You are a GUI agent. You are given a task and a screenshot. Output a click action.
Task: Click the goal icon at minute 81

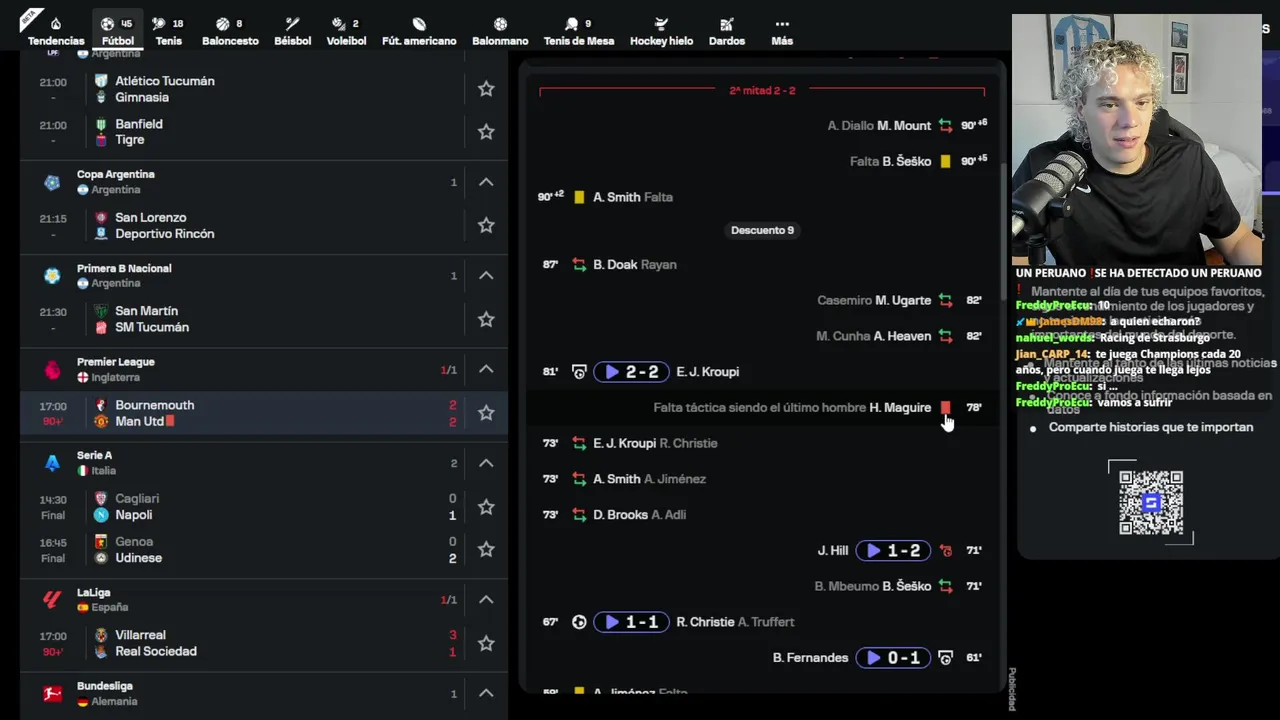579,372
